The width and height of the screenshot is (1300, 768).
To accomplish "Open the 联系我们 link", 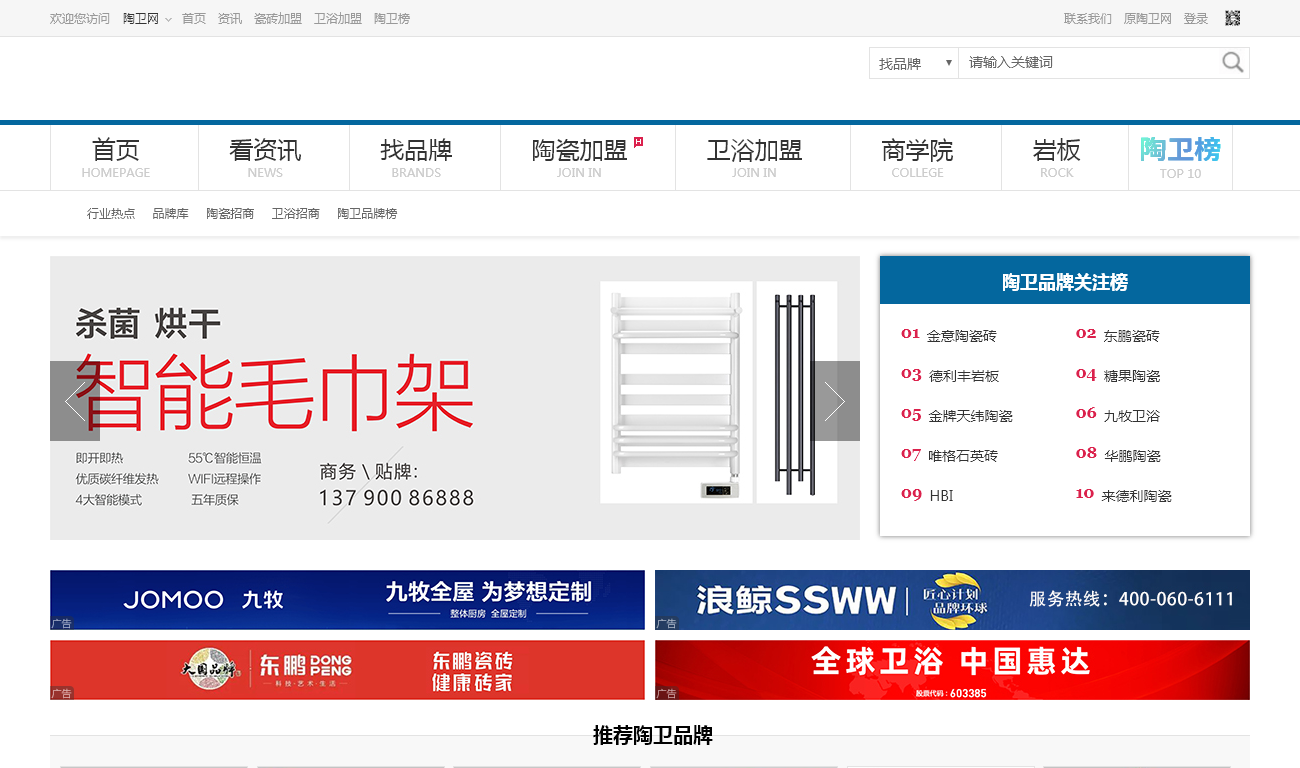I will (x=1088, y=19).
